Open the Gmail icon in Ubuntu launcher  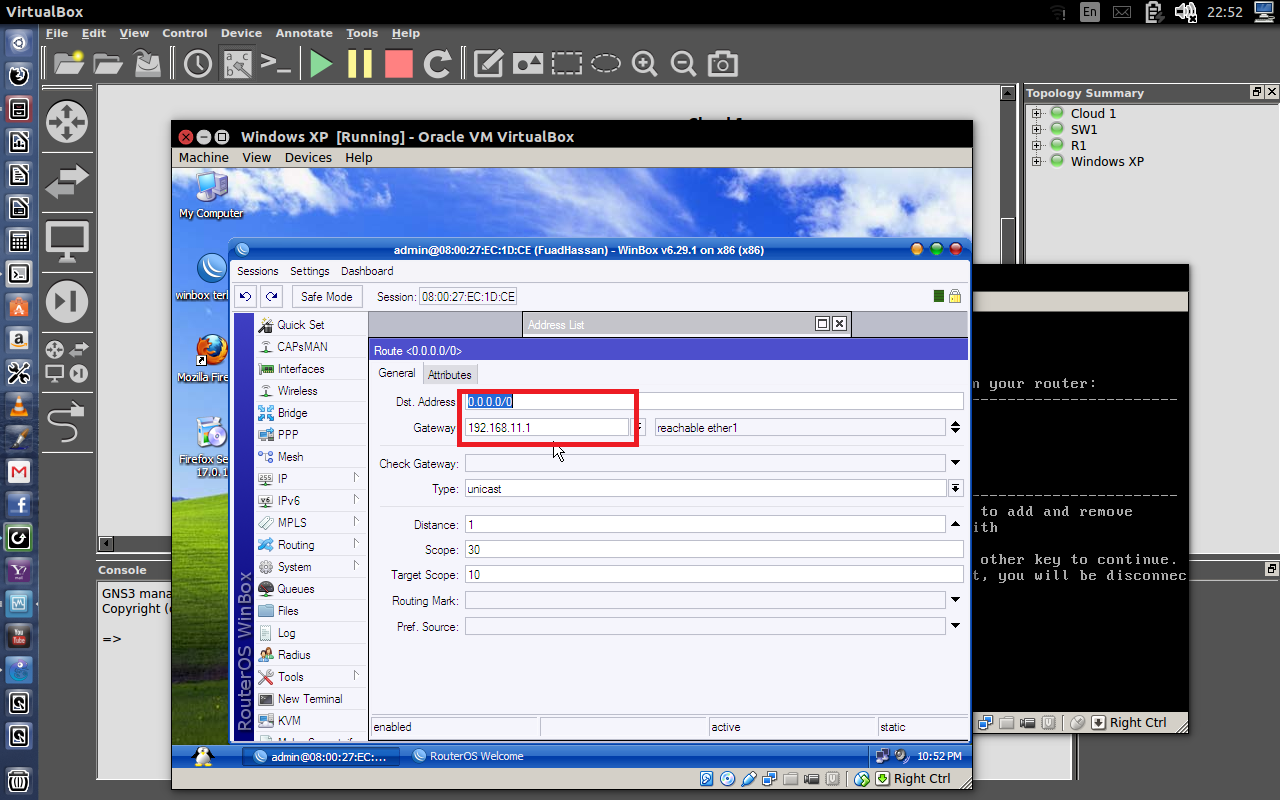(18, 471)
